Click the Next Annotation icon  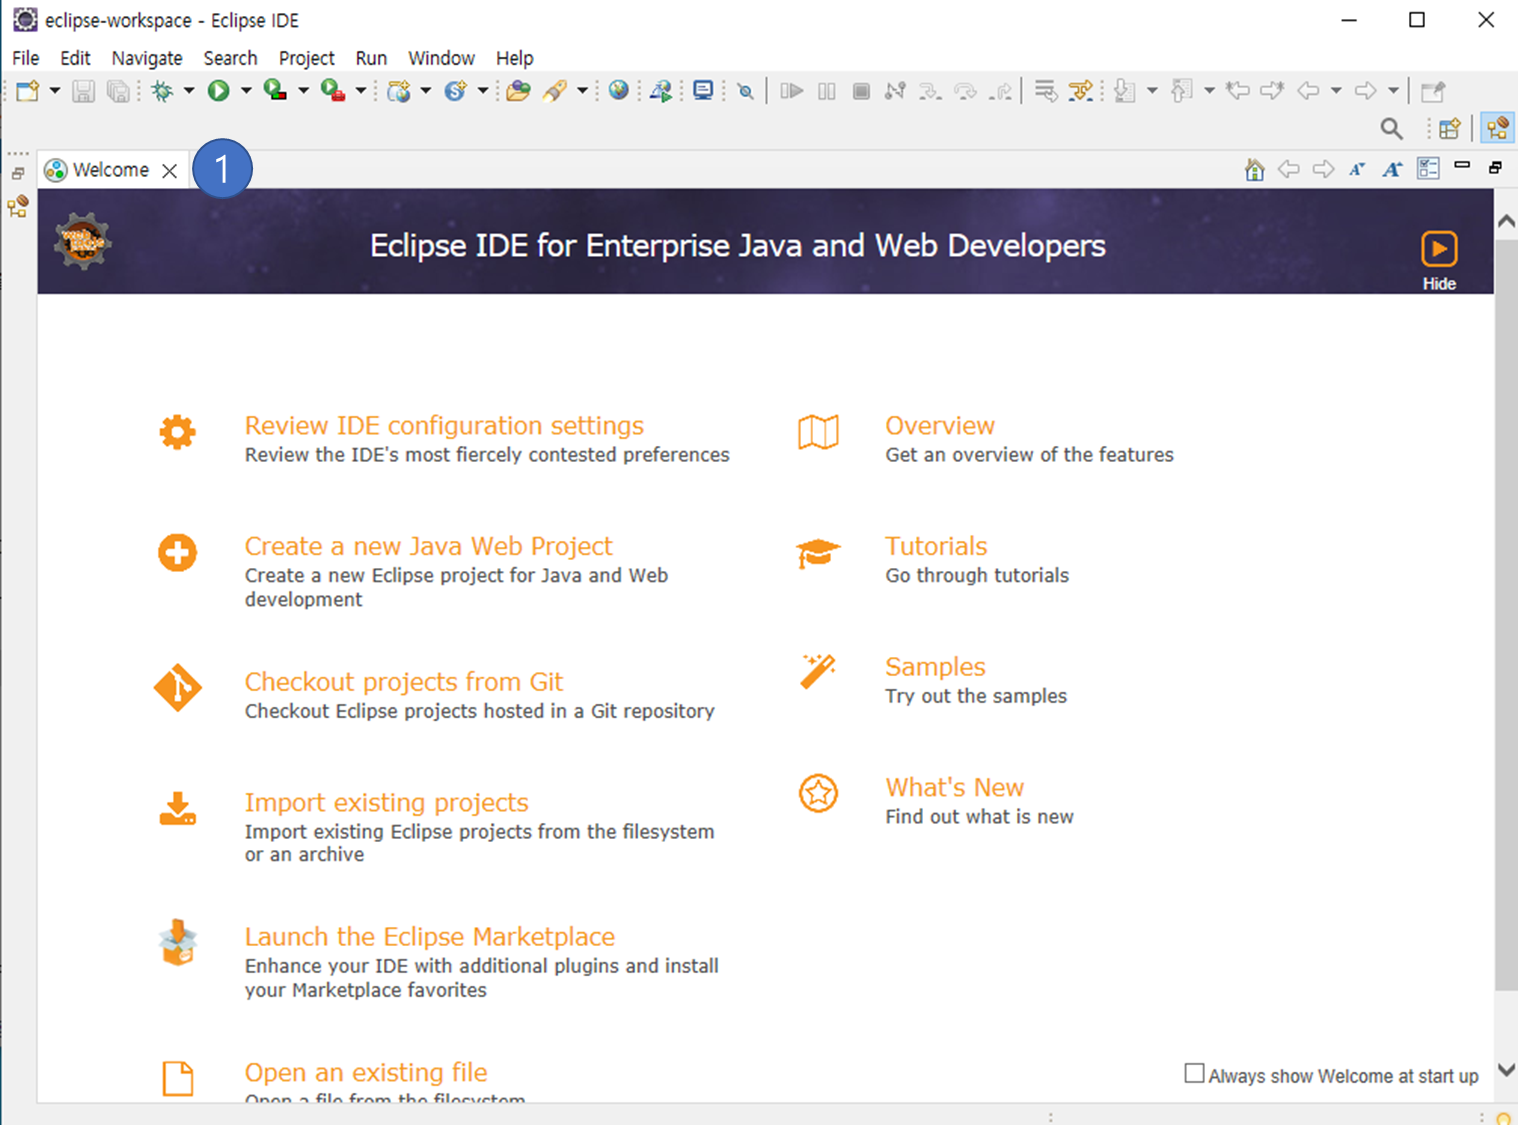pos(1126,91)
